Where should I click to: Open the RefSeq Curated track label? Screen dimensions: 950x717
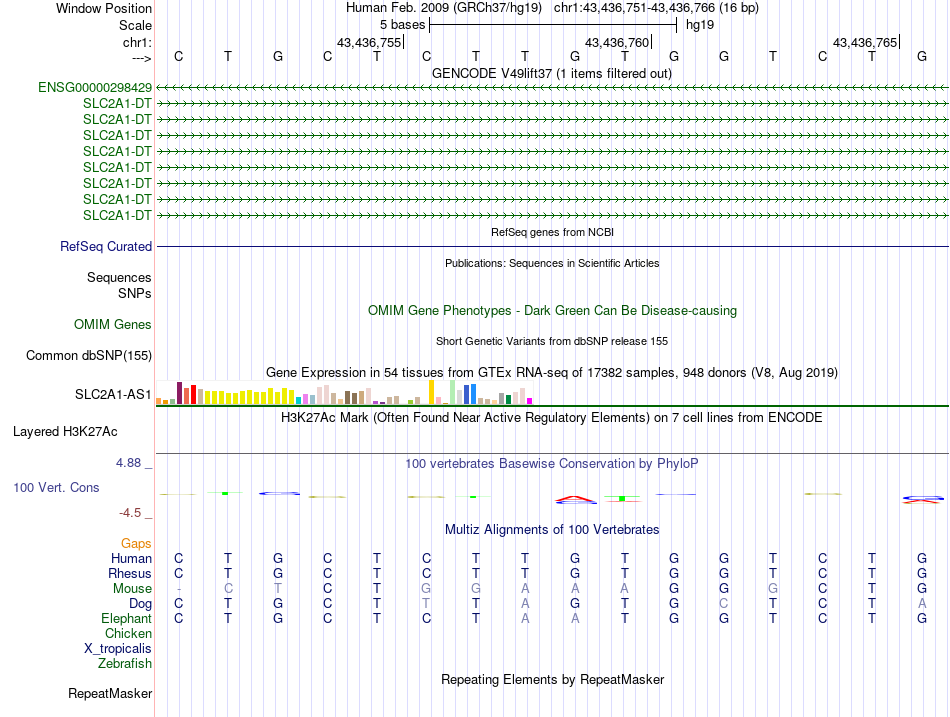pos(106,247)
